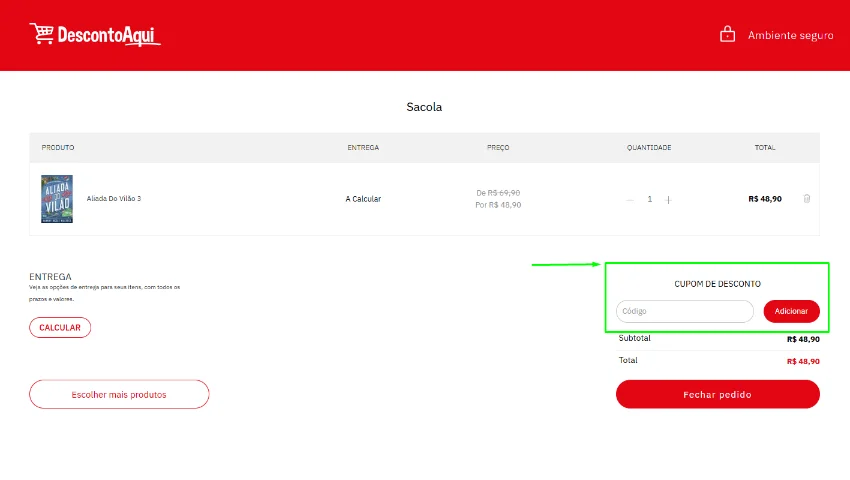
Task: Open the Aliada Do Vilão book thumbnail
Action: tap(57, 199)
